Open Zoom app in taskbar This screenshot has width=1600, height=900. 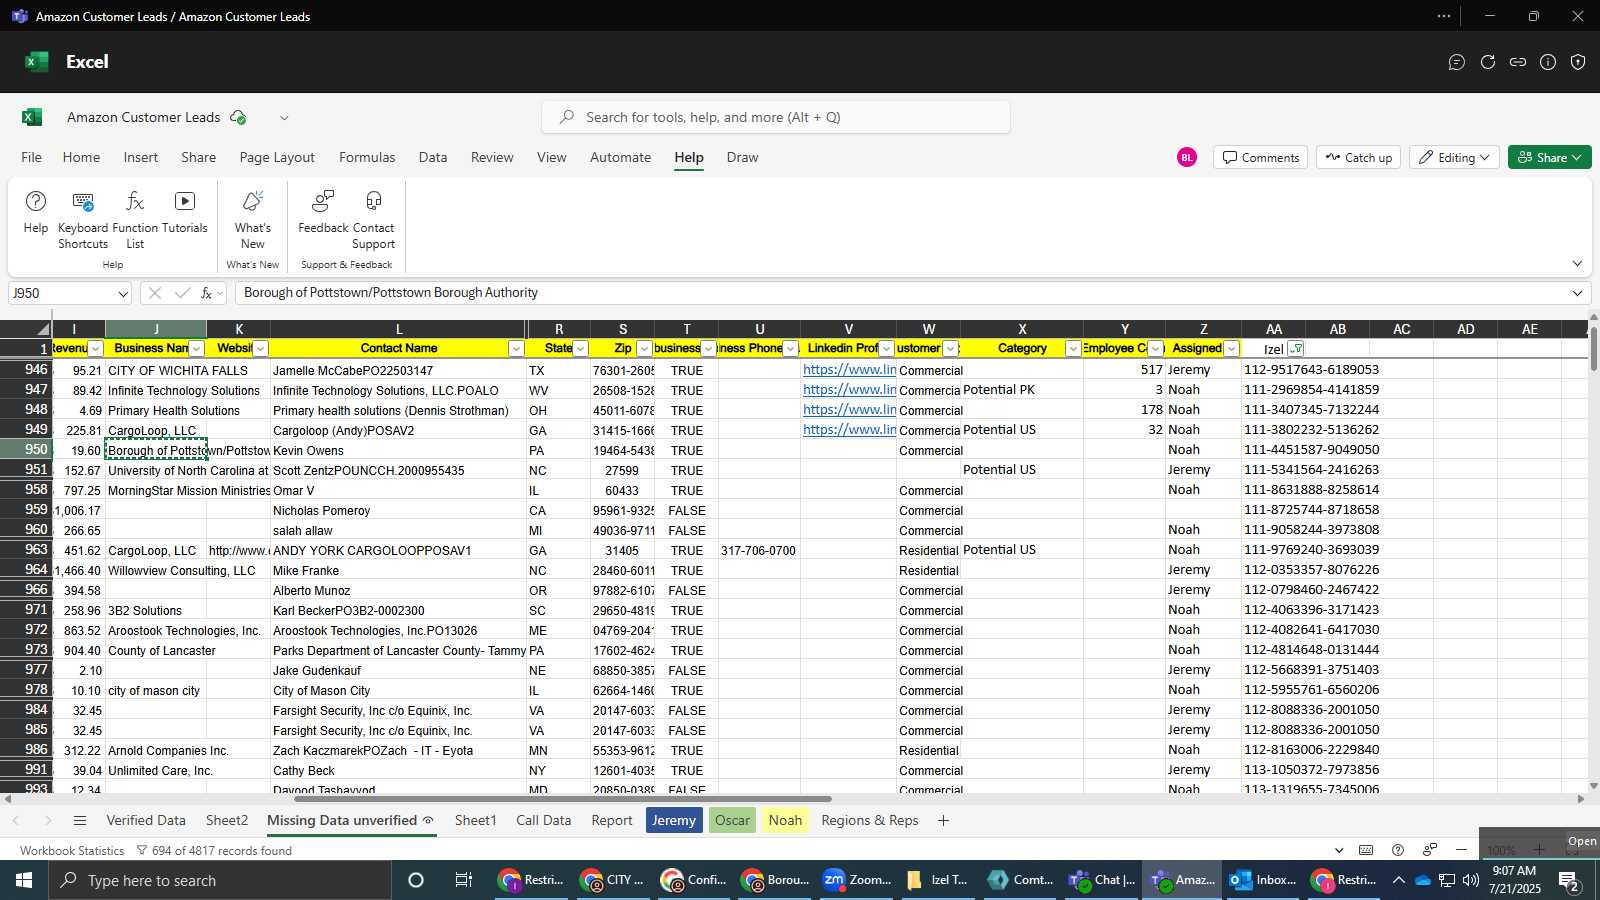point(858,880)
